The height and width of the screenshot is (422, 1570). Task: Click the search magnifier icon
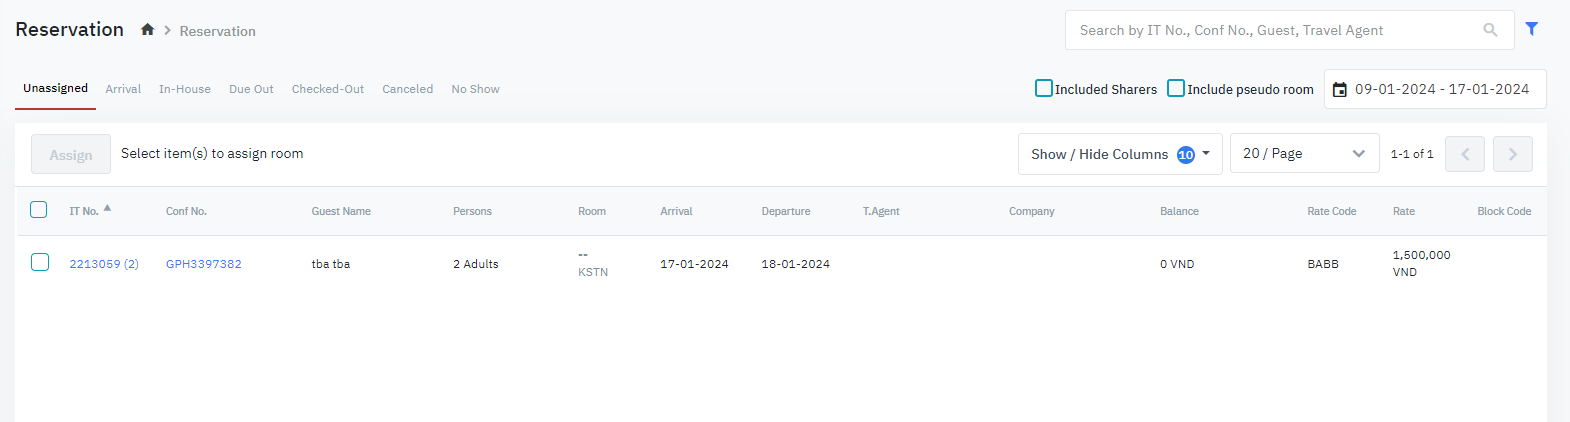point(1490,30)
